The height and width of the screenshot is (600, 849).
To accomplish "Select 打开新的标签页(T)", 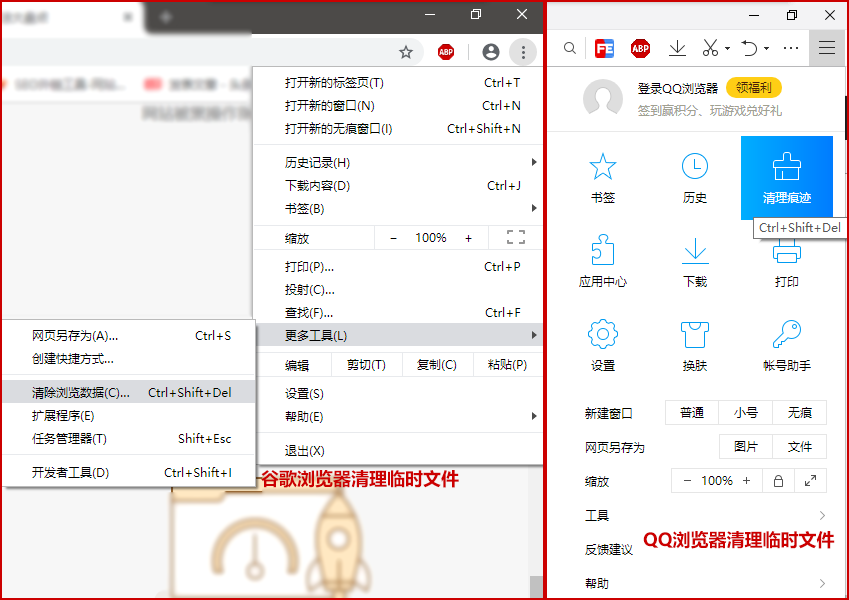I will [x=398, y=83].
